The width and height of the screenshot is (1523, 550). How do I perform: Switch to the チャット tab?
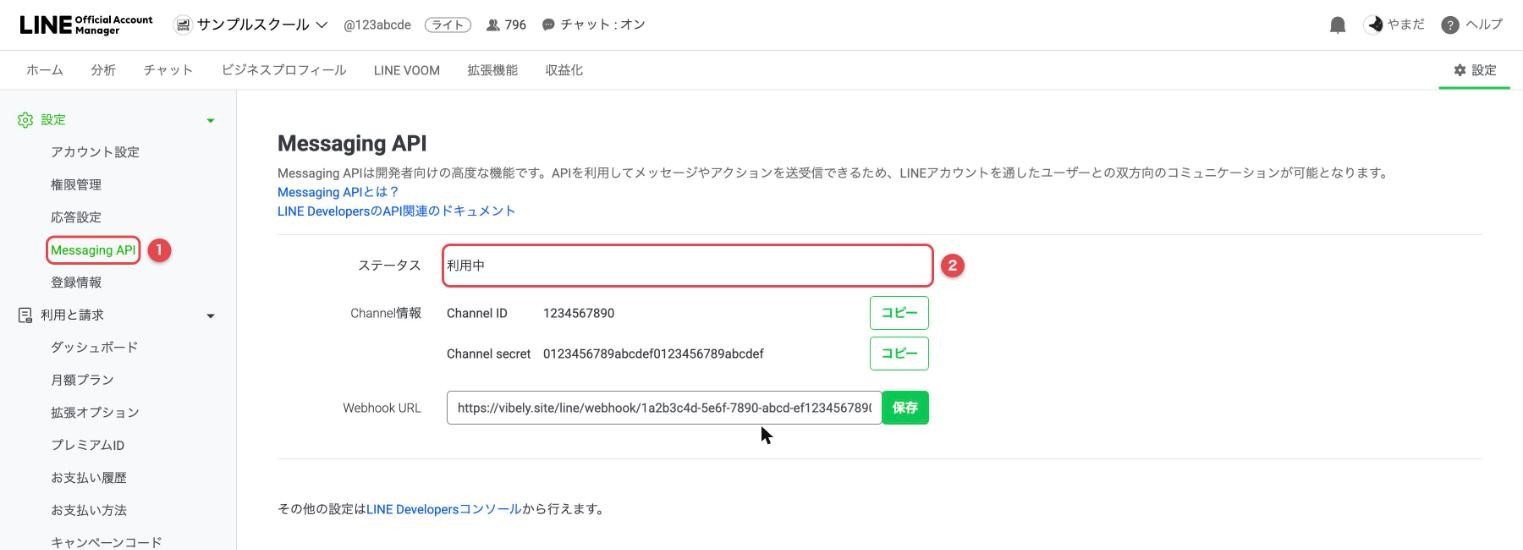(x=168, y=70)
